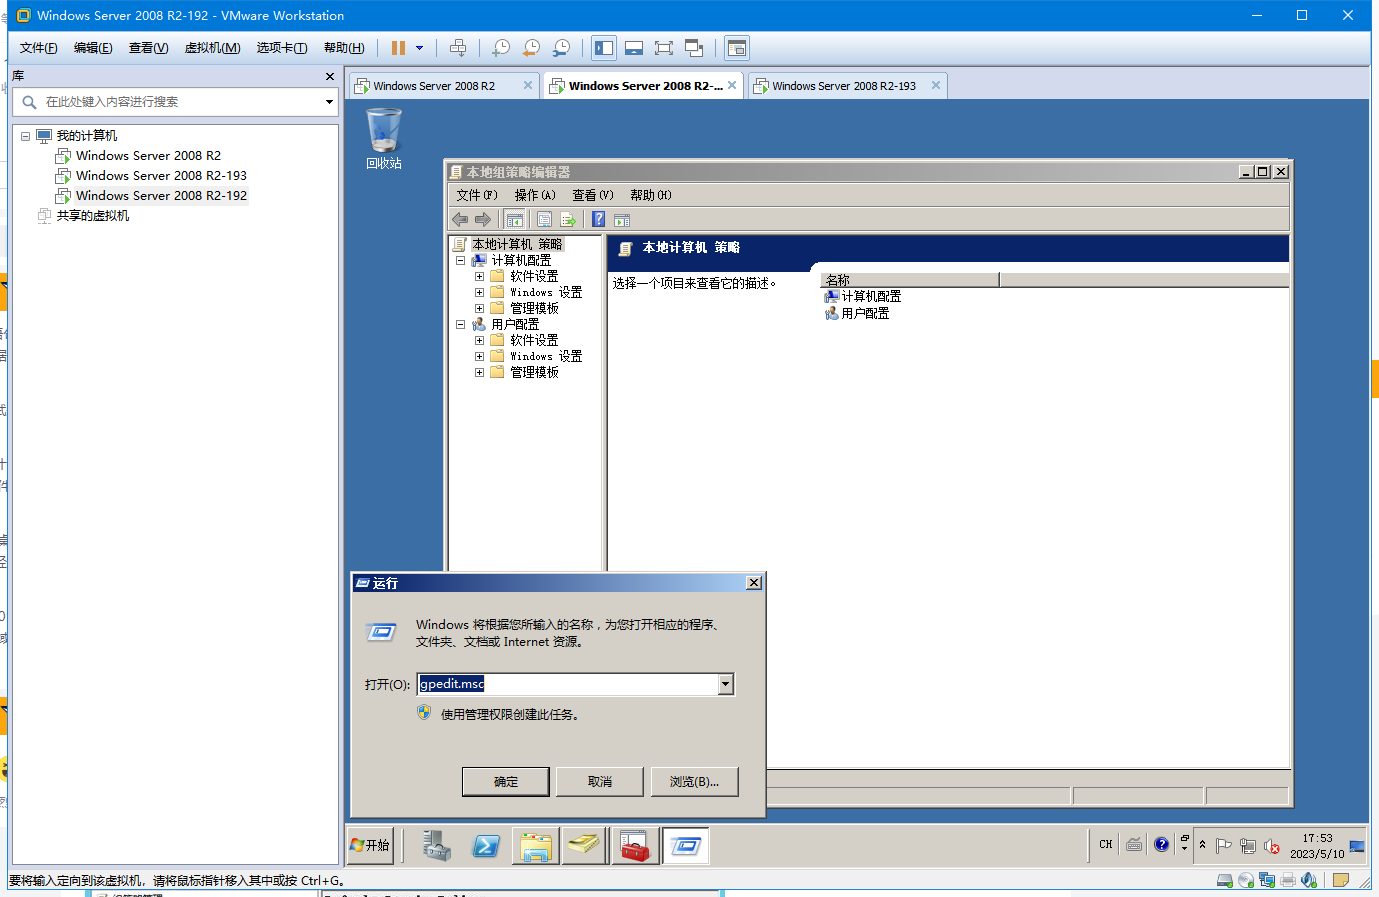
Task: Close the library panel
Action: tap(330, 76)
